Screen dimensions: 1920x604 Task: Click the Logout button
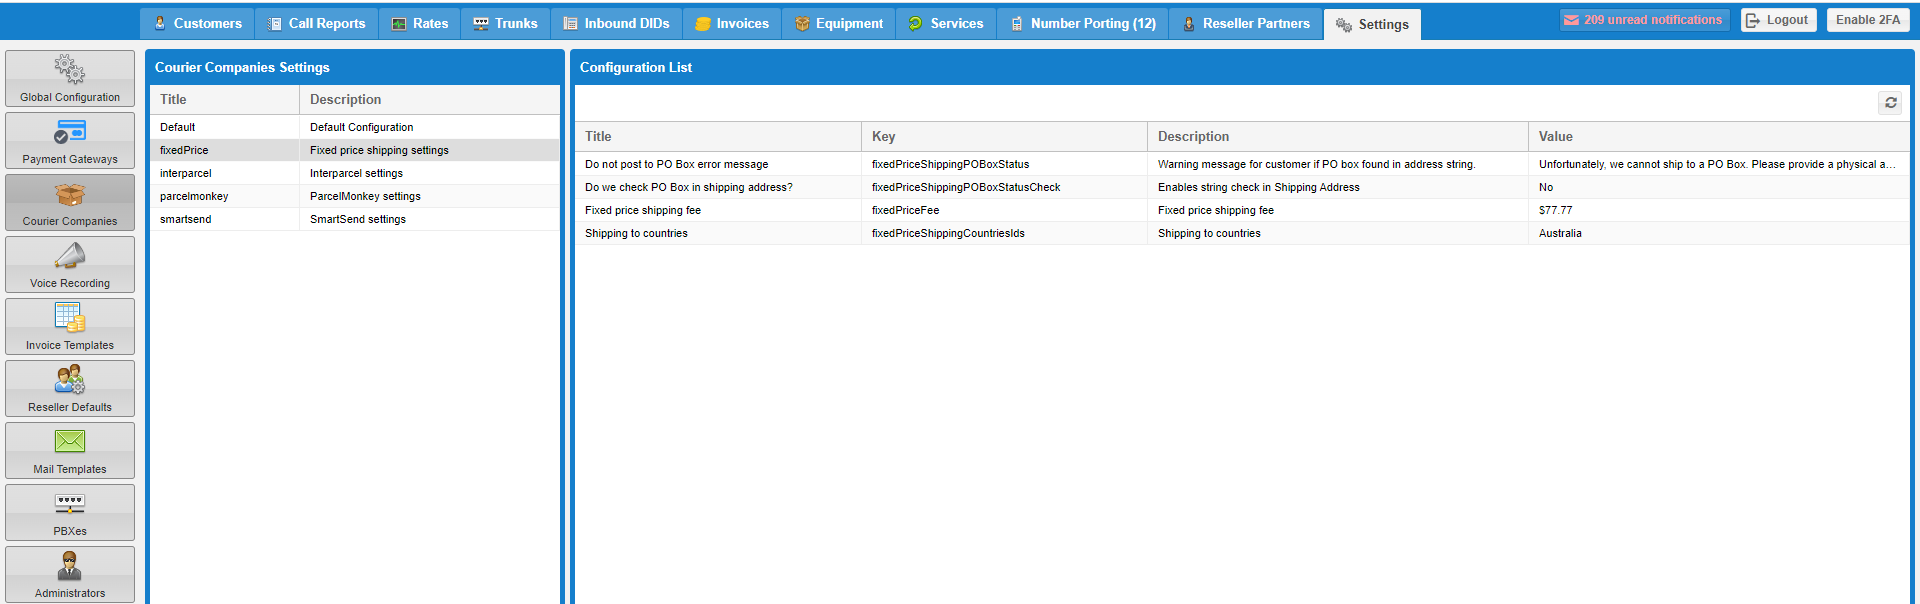(1778, 20)
